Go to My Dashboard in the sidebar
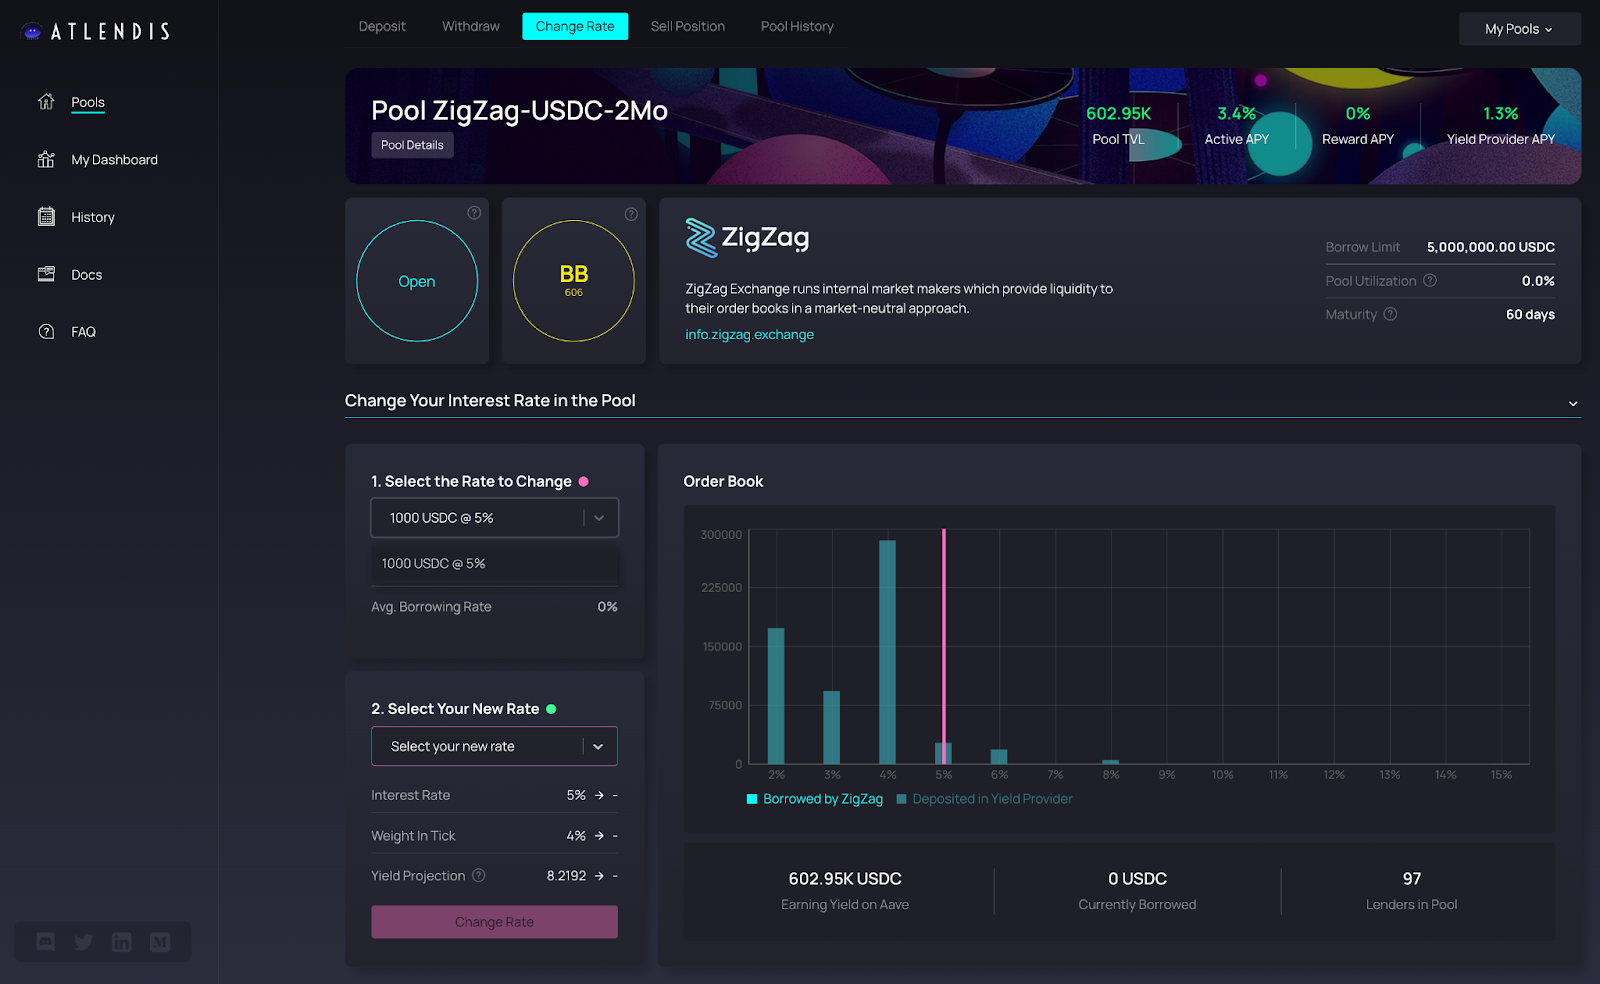 [115, 160]
